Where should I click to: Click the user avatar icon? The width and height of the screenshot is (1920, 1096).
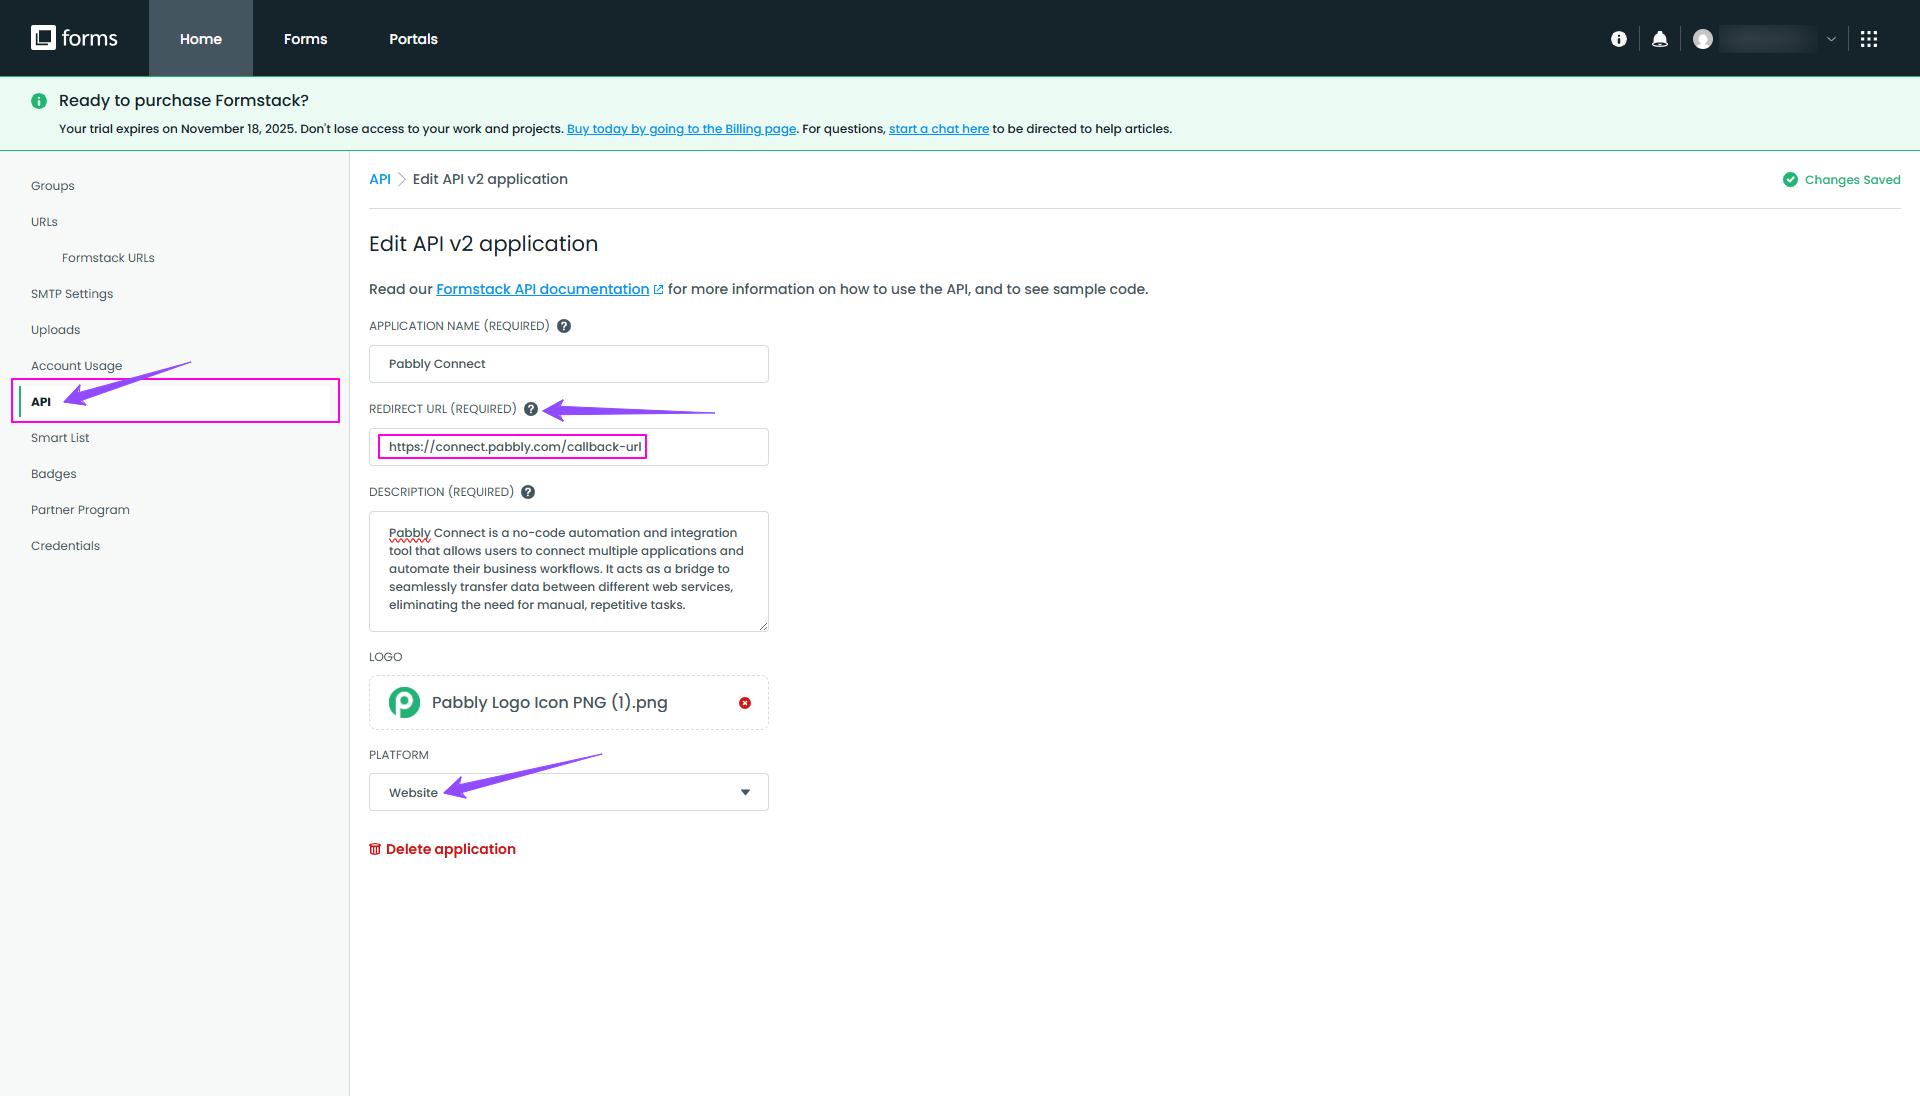1703,39
